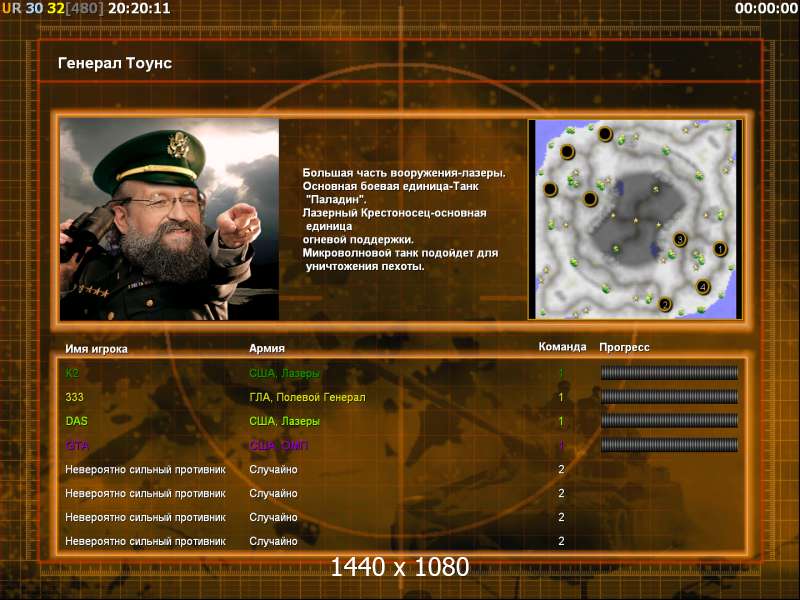Click the "Прогресс" column header

click(624, 347)
